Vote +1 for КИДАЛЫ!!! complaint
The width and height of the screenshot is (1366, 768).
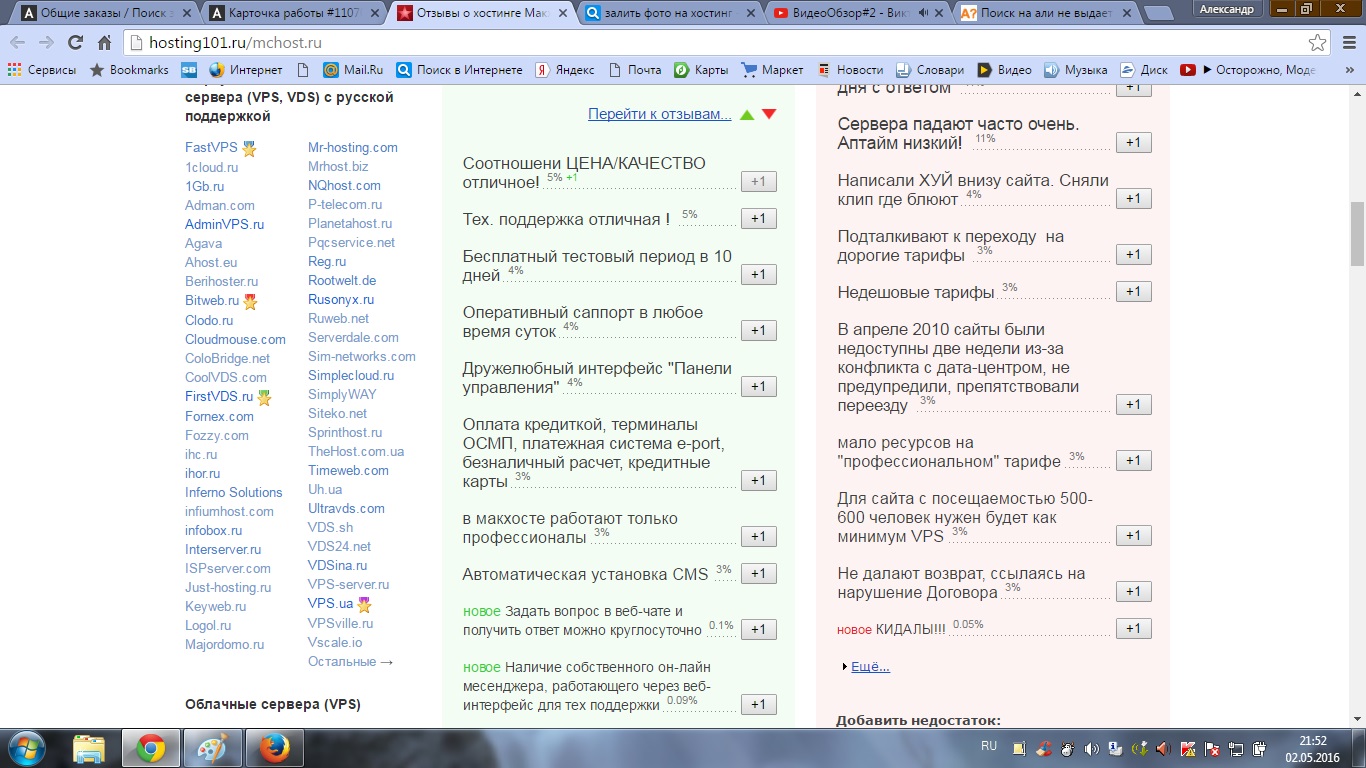tap(1133, 628)
